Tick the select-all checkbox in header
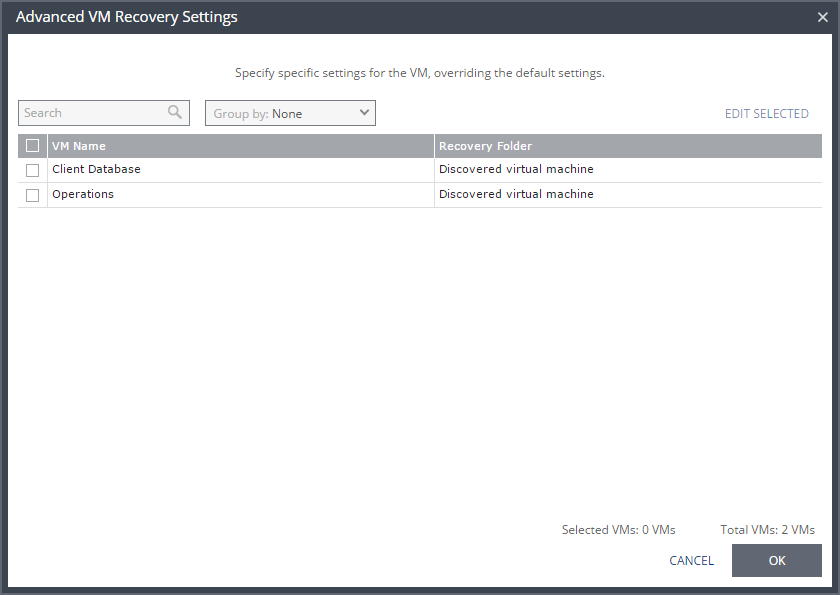Viewport: 840px width, 595px height. [x=33, y=146]
